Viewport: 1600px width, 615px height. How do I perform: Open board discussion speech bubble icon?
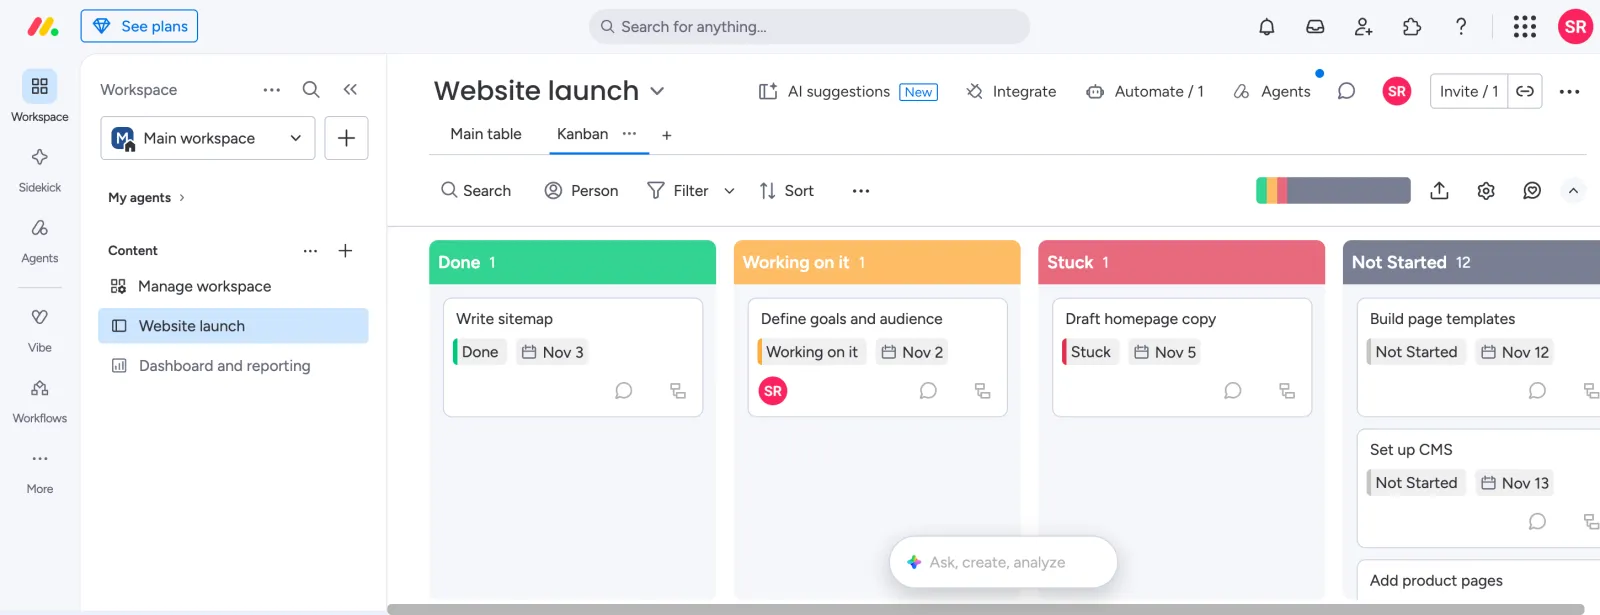pyautogui.click(x=1346, y=91)
